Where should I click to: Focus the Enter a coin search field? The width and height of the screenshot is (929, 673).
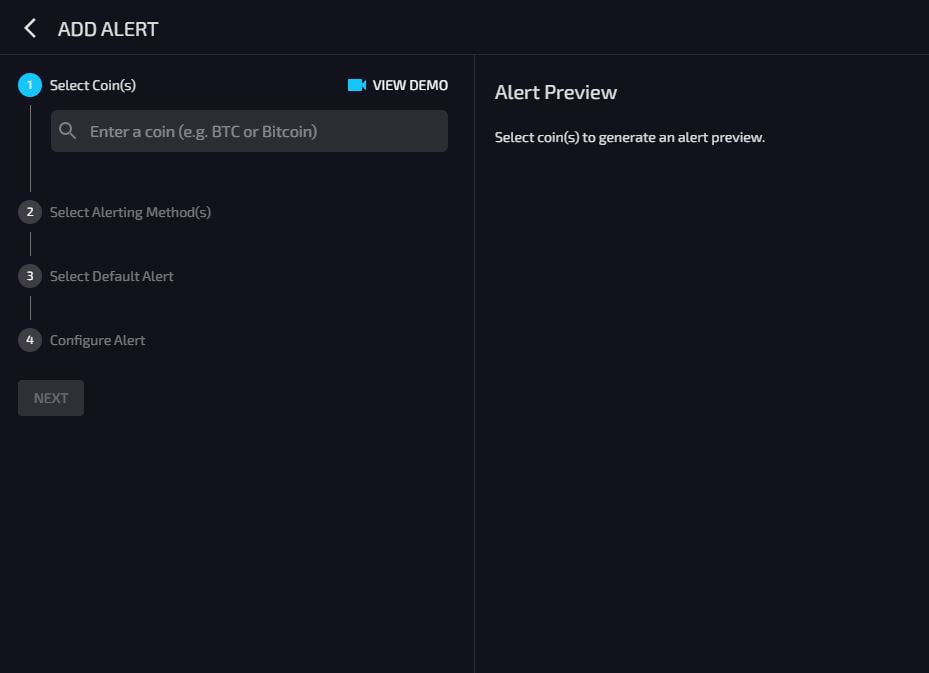(249, 131)
